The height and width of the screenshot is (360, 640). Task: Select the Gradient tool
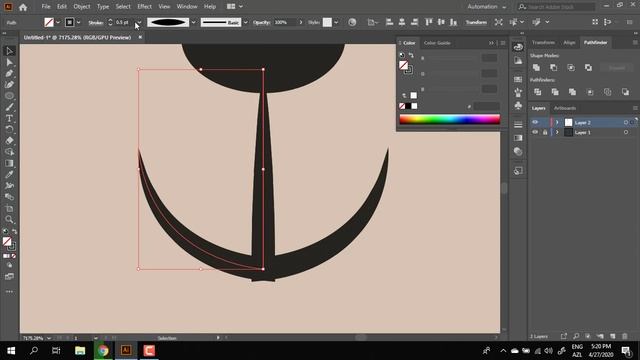[9, 163]
